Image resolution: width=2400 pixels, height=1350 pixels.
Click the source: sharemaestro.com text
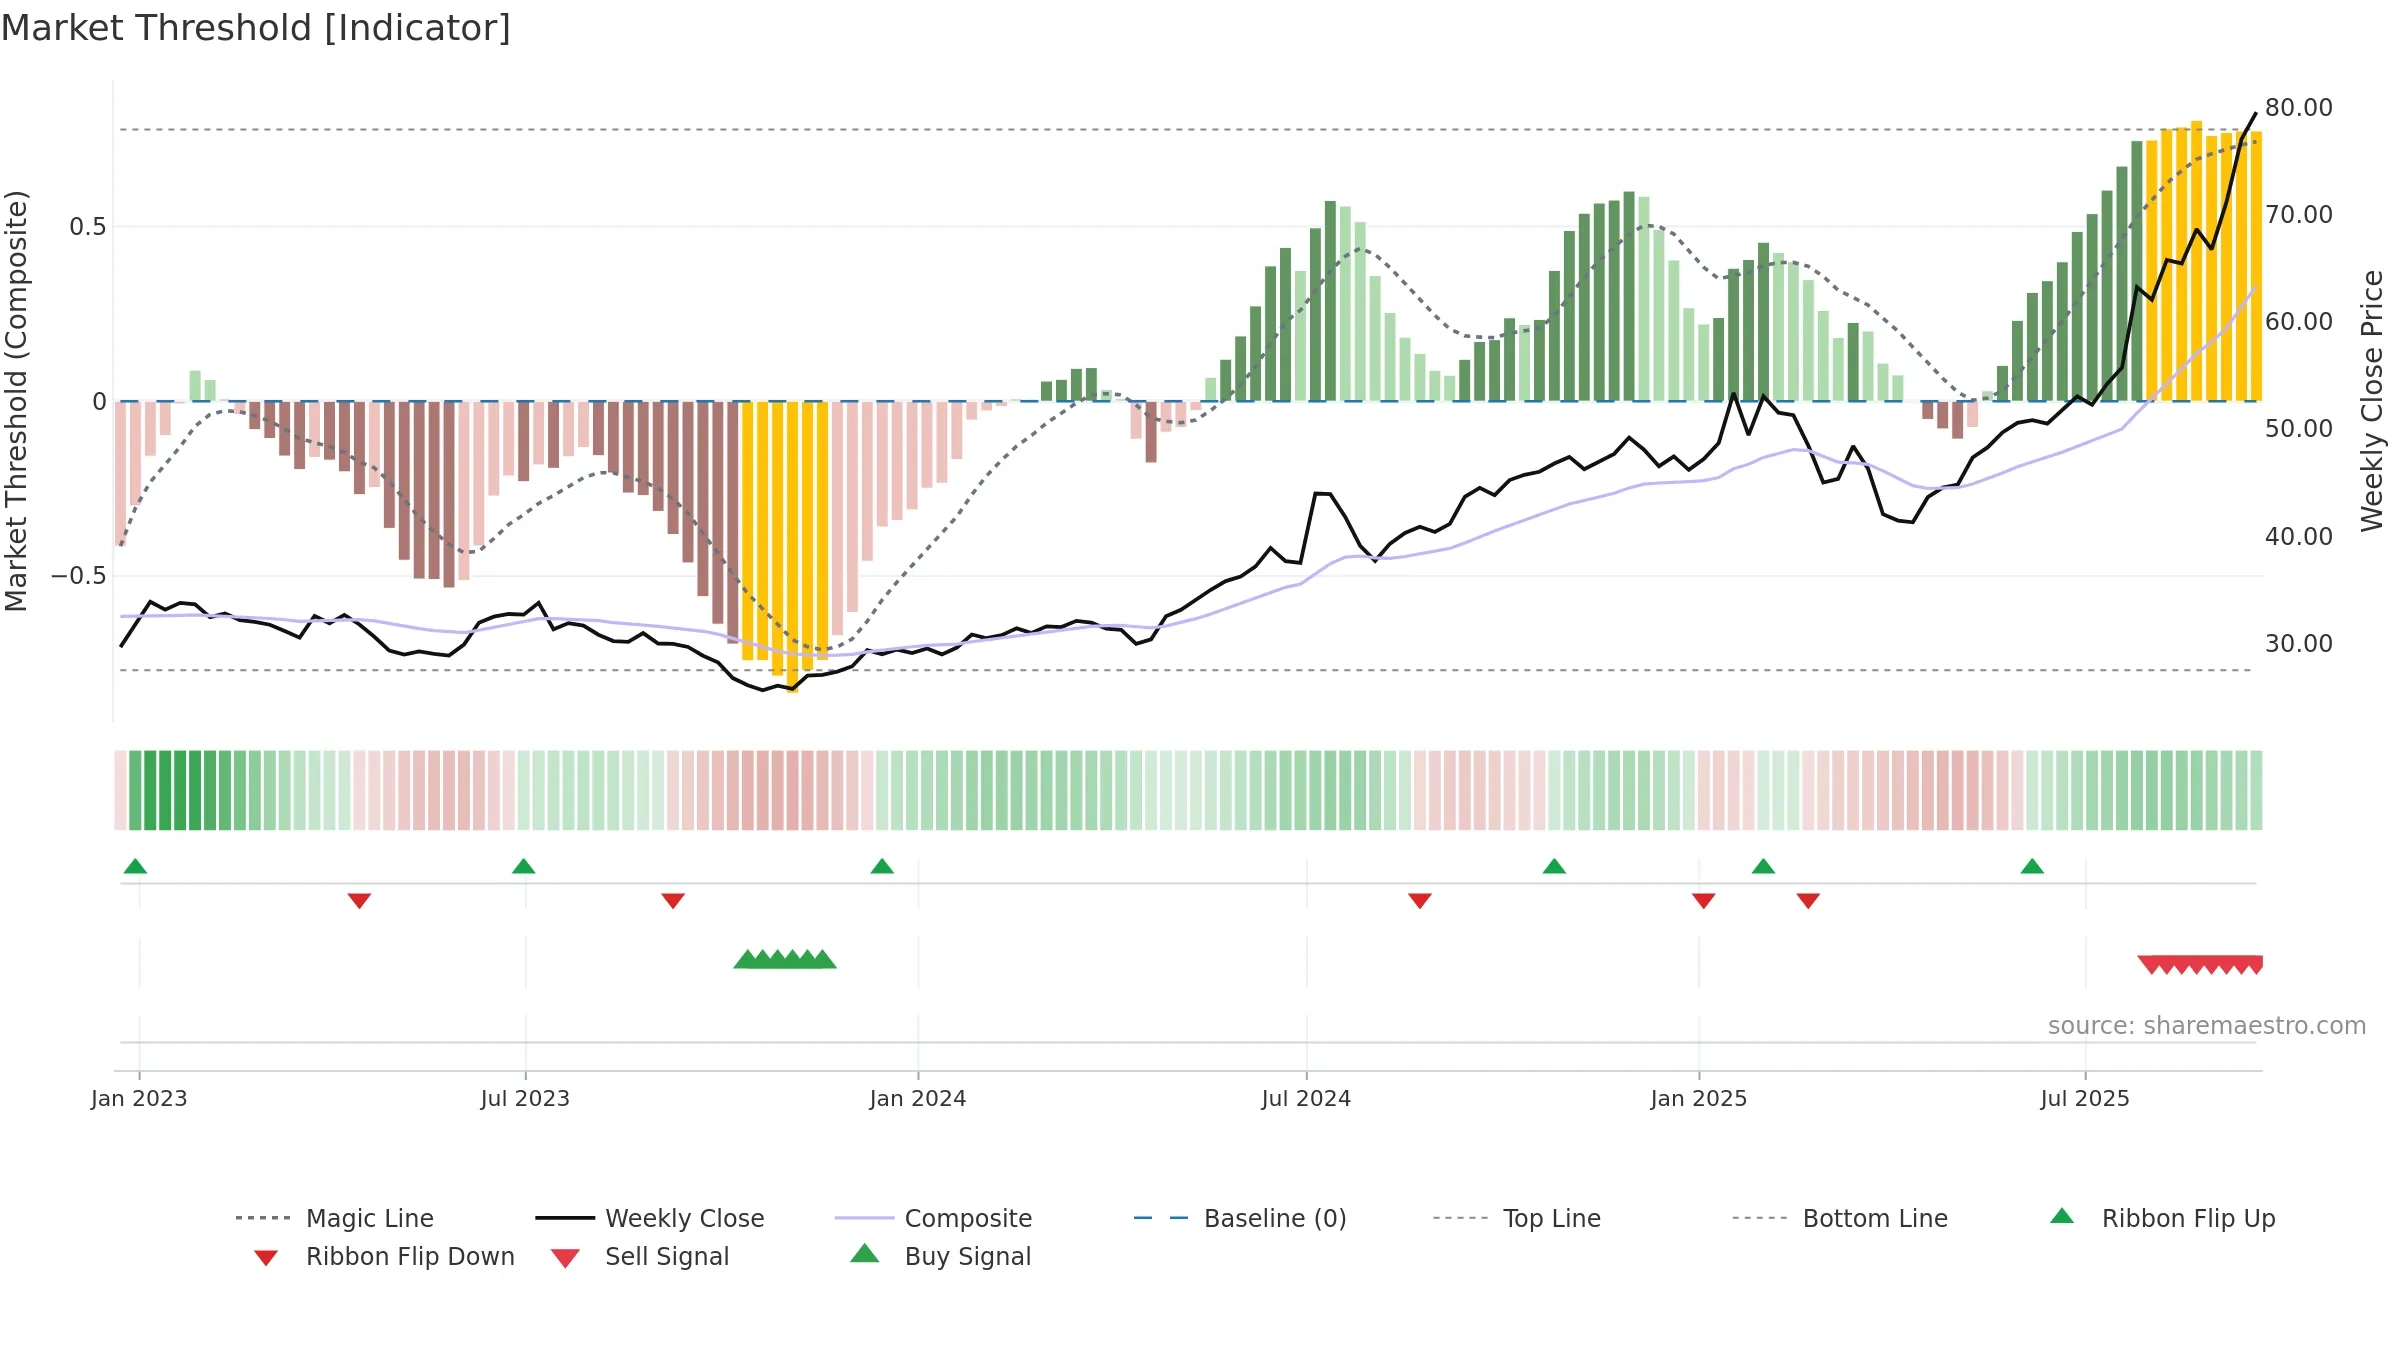click(2207, 1025)
